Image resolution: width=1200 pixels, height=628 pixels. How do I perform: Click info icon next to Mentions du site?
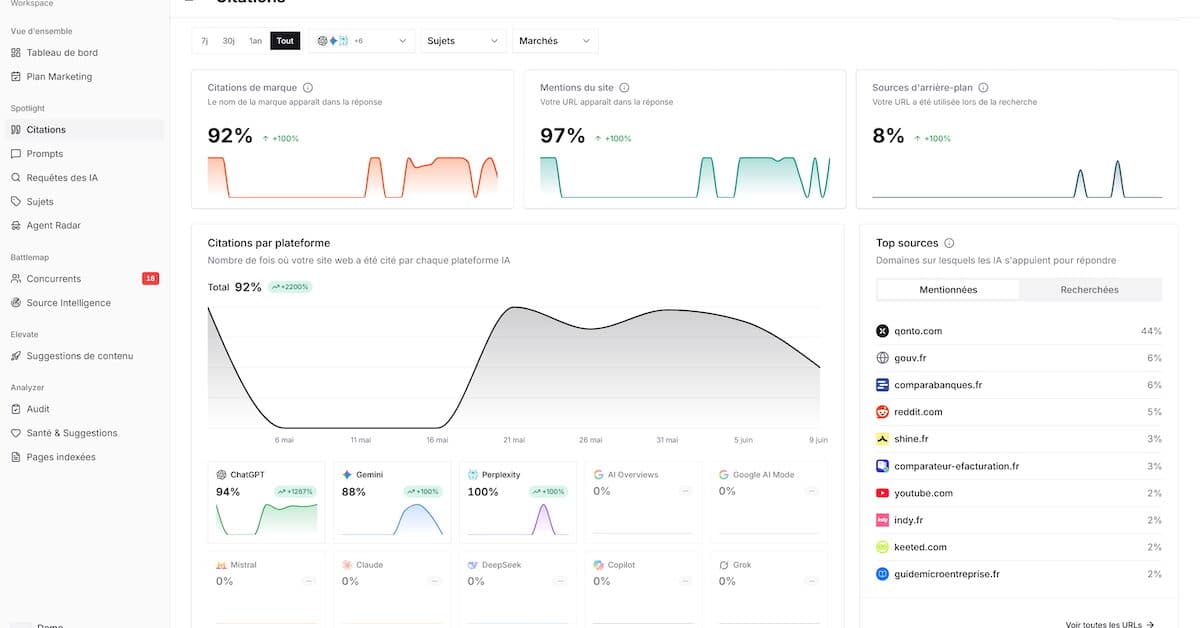624,88
